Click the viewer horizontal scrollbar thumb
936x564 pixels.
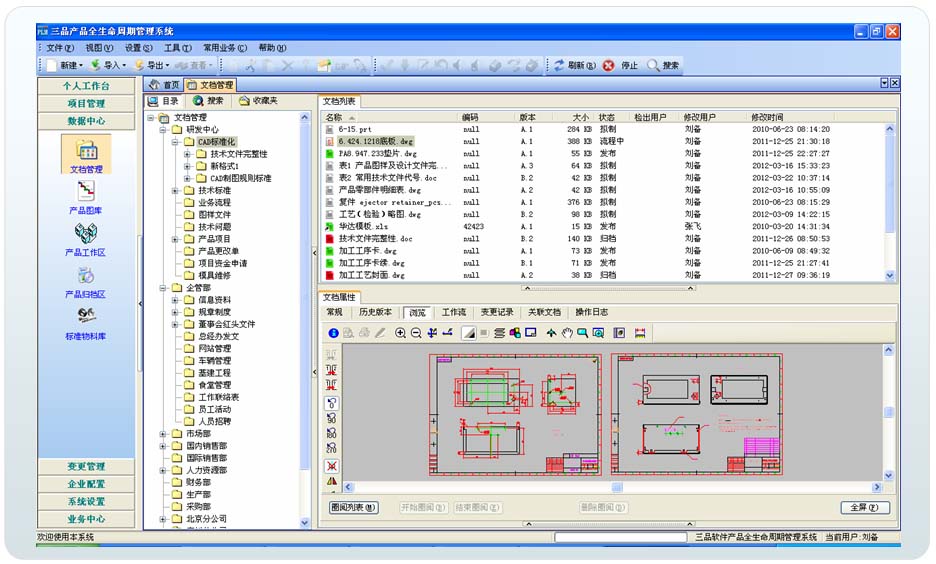(616, 488)
